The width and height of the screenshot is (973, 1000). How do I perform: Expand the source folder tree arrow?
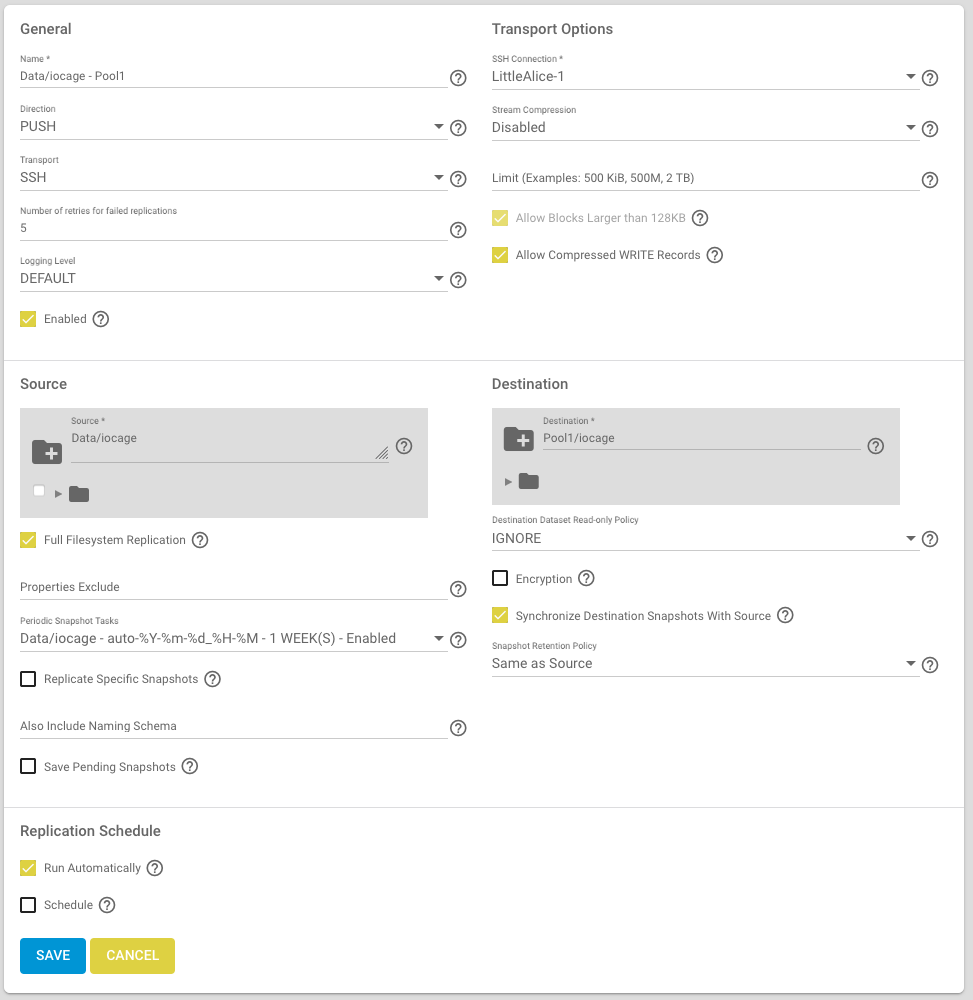click(58, 494)
